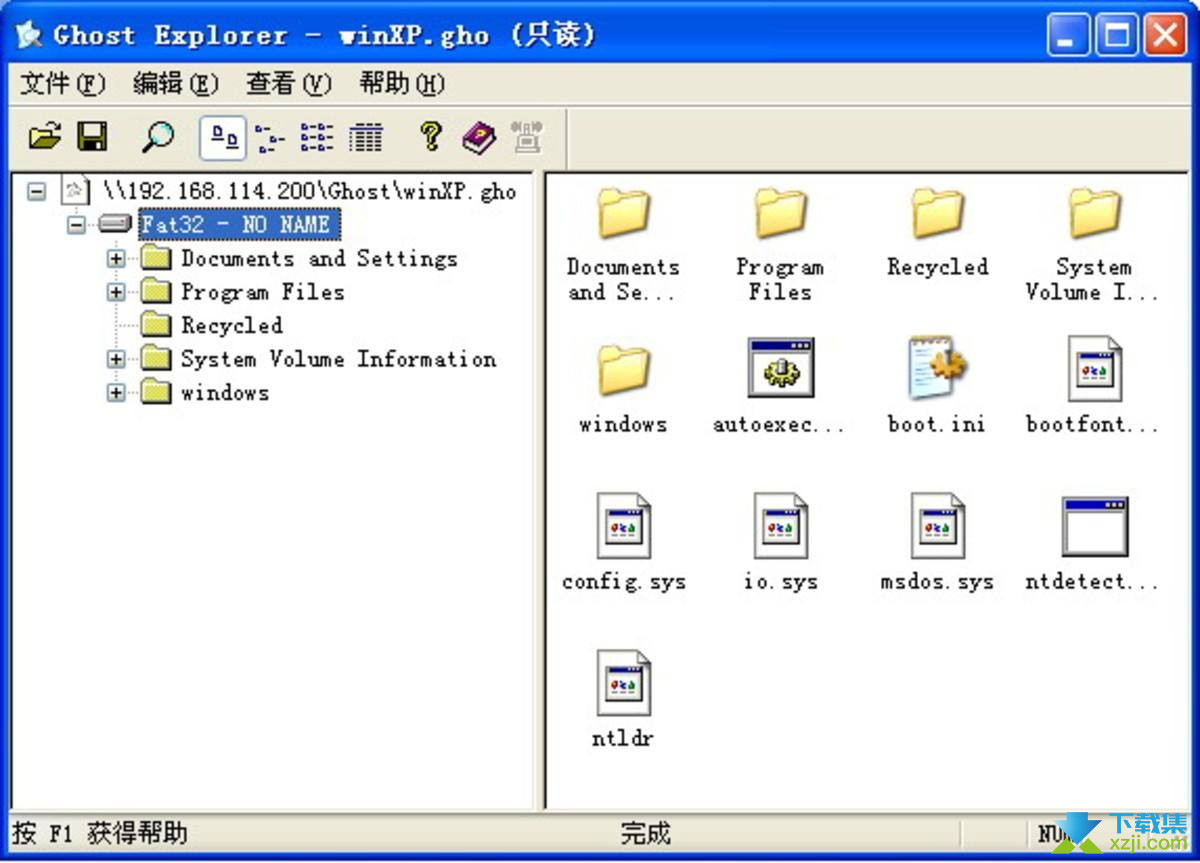Click the Save floppy disk toolbar icon
The height and width of the screenshot is (863, 1200).
(x=94, y=137)
